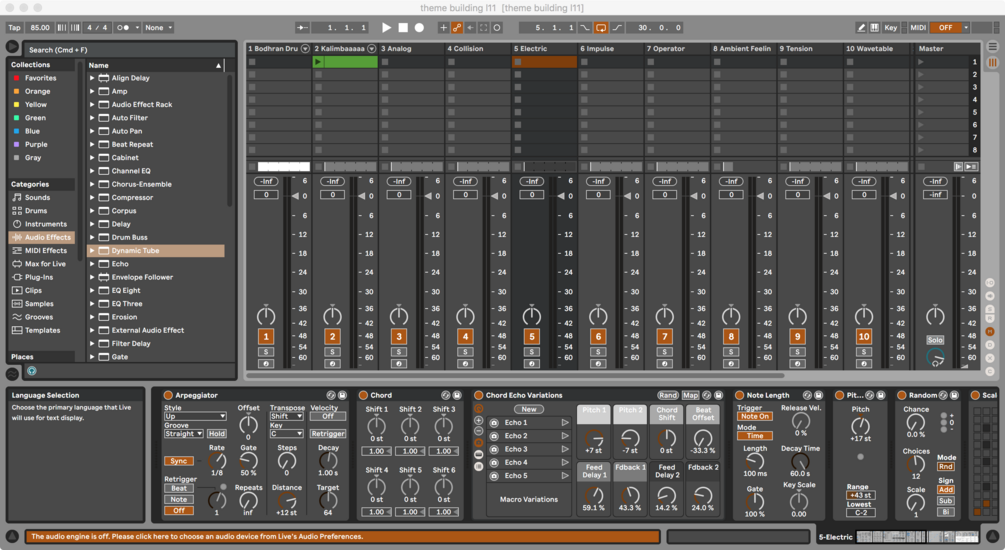Click the Echo 1 snapshot camera icon
The image size is (1005, 550).
[494, 422]
